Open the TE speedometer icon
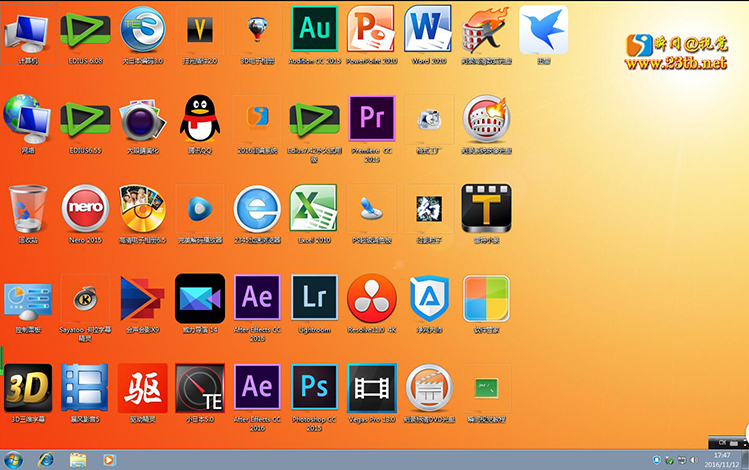 pos(200,388)
